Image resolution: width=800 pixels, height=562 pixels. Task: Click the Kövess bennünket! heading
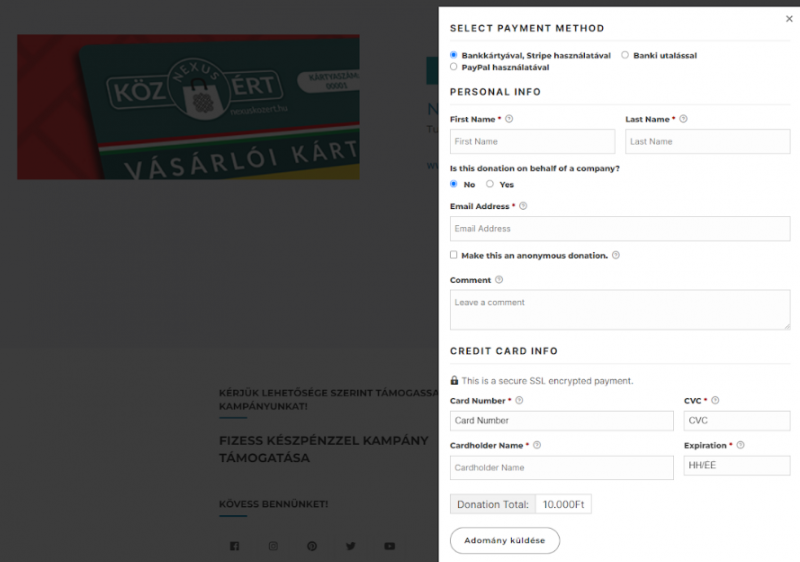tap(273, 504)
